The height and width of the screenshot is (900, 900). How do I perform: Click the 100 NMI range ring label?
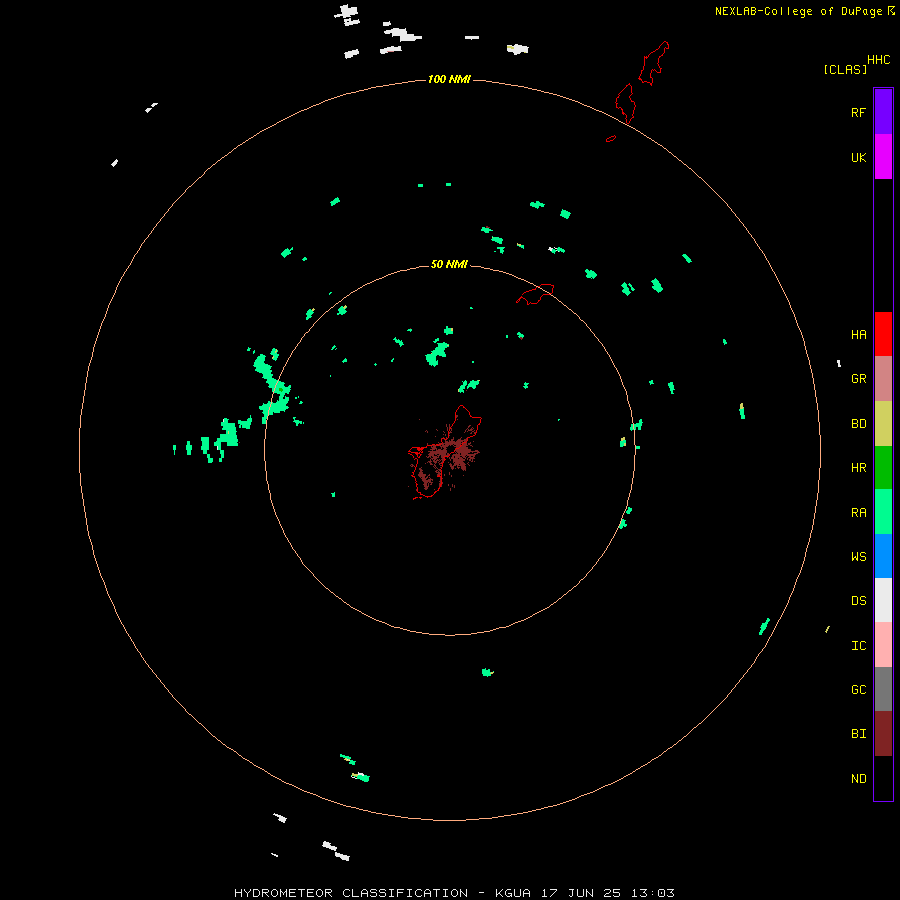pos(449,79)
